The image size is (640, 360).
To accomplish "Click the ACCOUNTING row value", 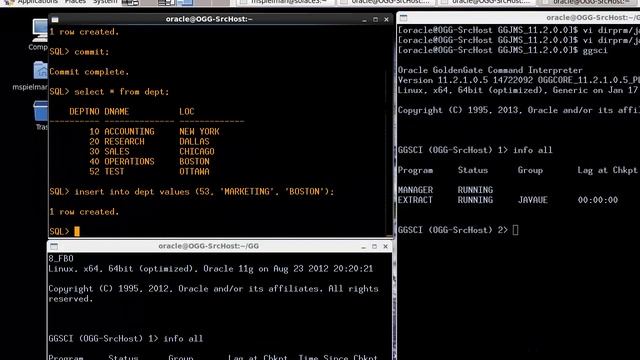I will pyautogui.click(x=129, y=131).
